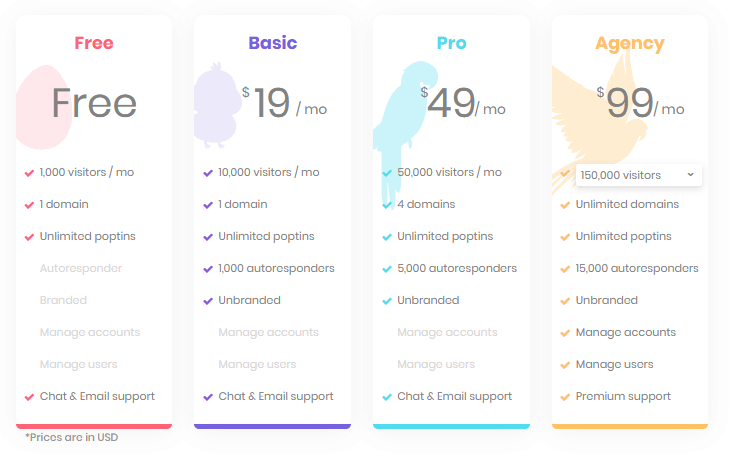Select the Basic plan heading
Screen dimensions: 731x456
273,43
